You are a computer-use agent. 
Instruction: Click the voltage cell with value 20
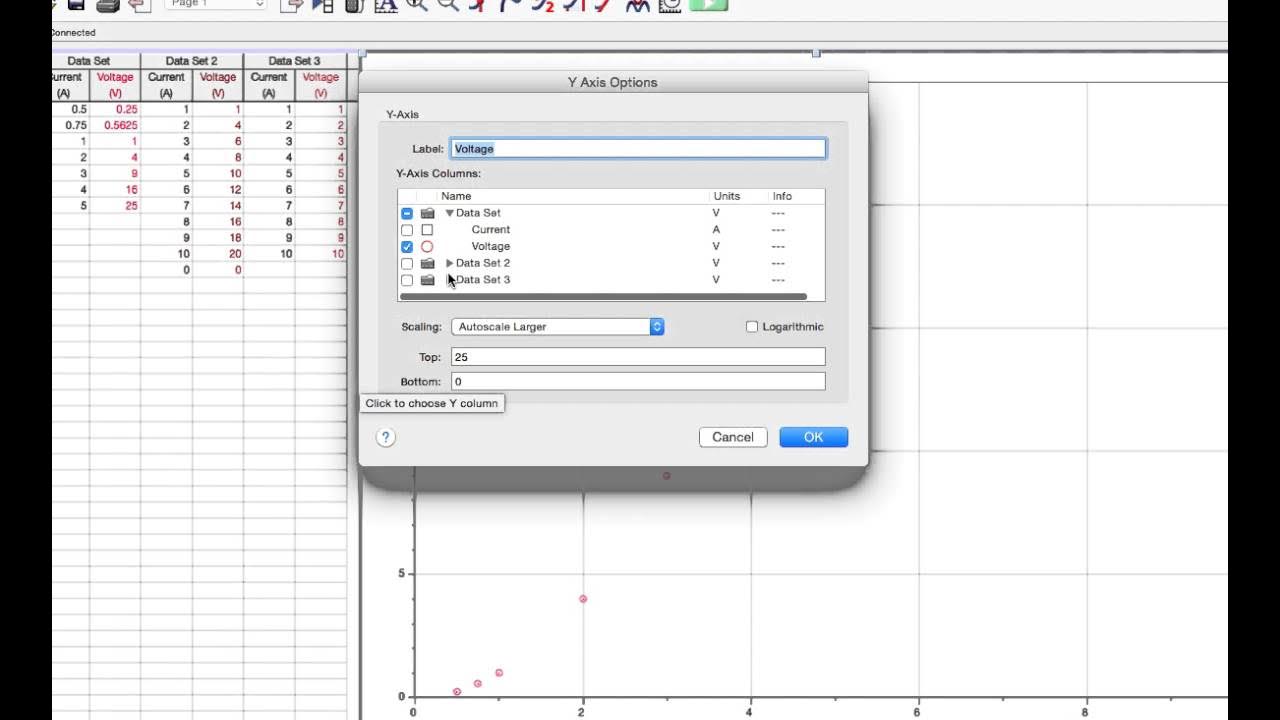click(x=218, y=254)
